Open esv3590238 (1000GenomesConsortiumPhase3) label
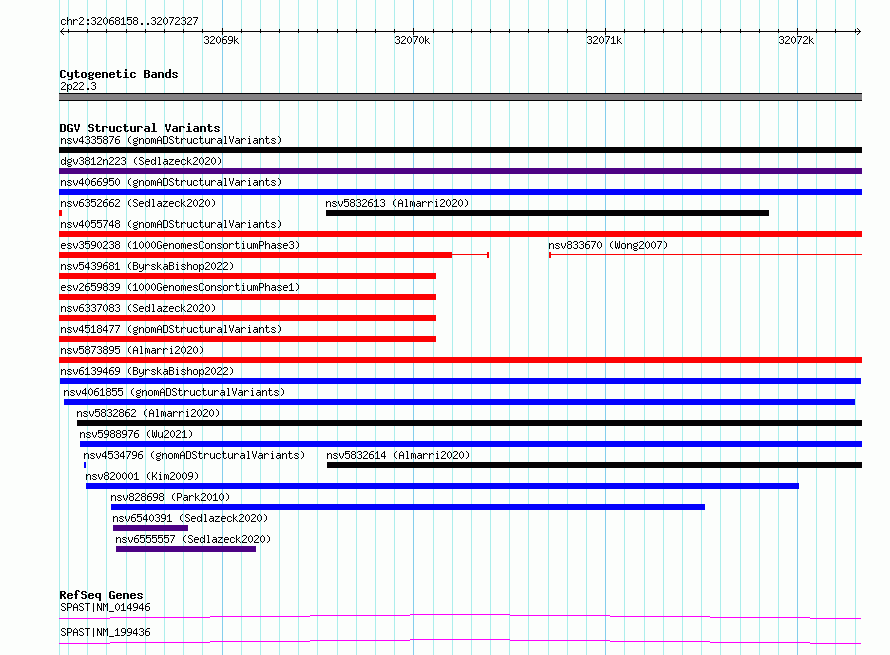 tap(180, 245)
